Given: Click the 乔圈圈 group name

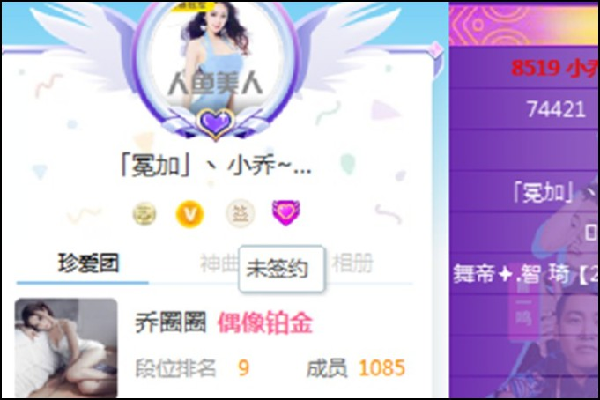Looking at the screenshot, I should click(x=171, y=322).
